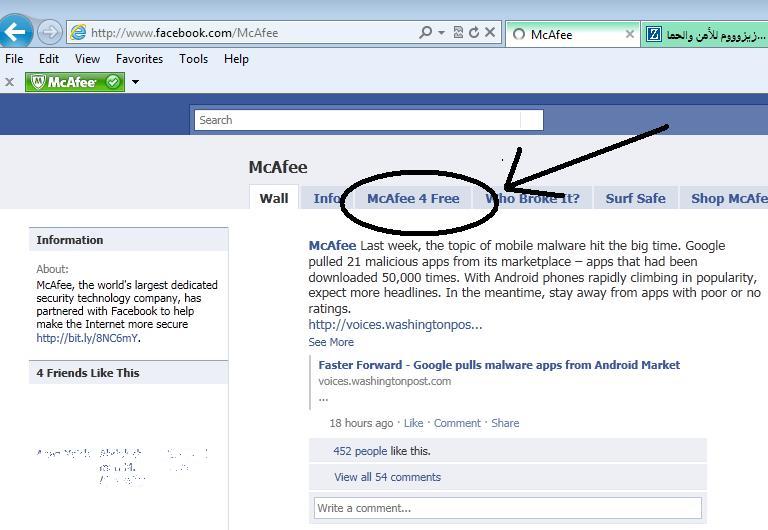Refresh the page with the reload icon
Viewport: 768px width, 530px height.
point(474,32)
